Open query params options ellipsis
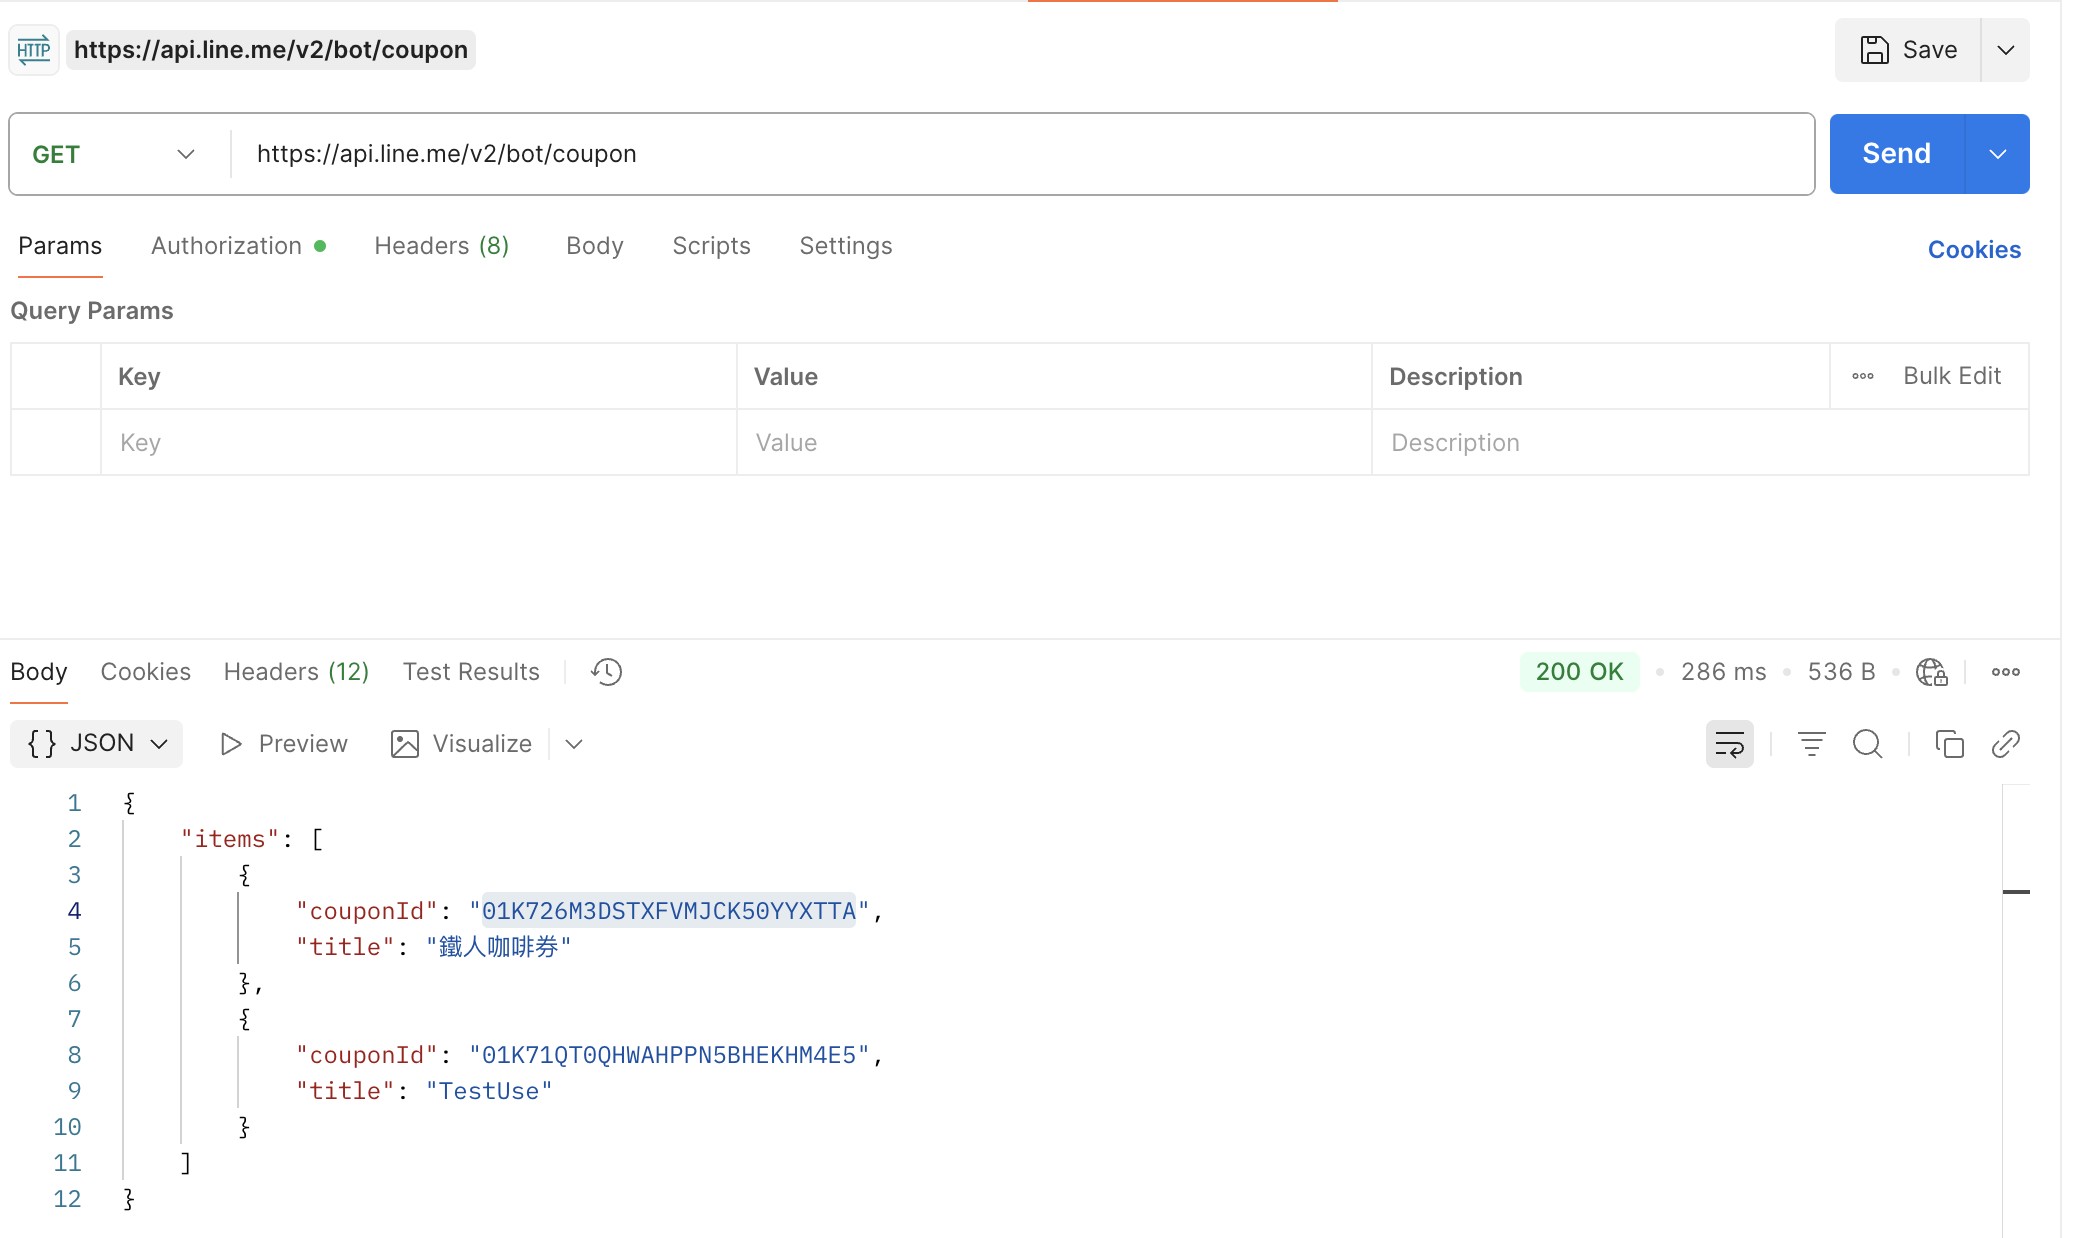The width and height of the screenshot is (2082, 1238). [1862, 376]
